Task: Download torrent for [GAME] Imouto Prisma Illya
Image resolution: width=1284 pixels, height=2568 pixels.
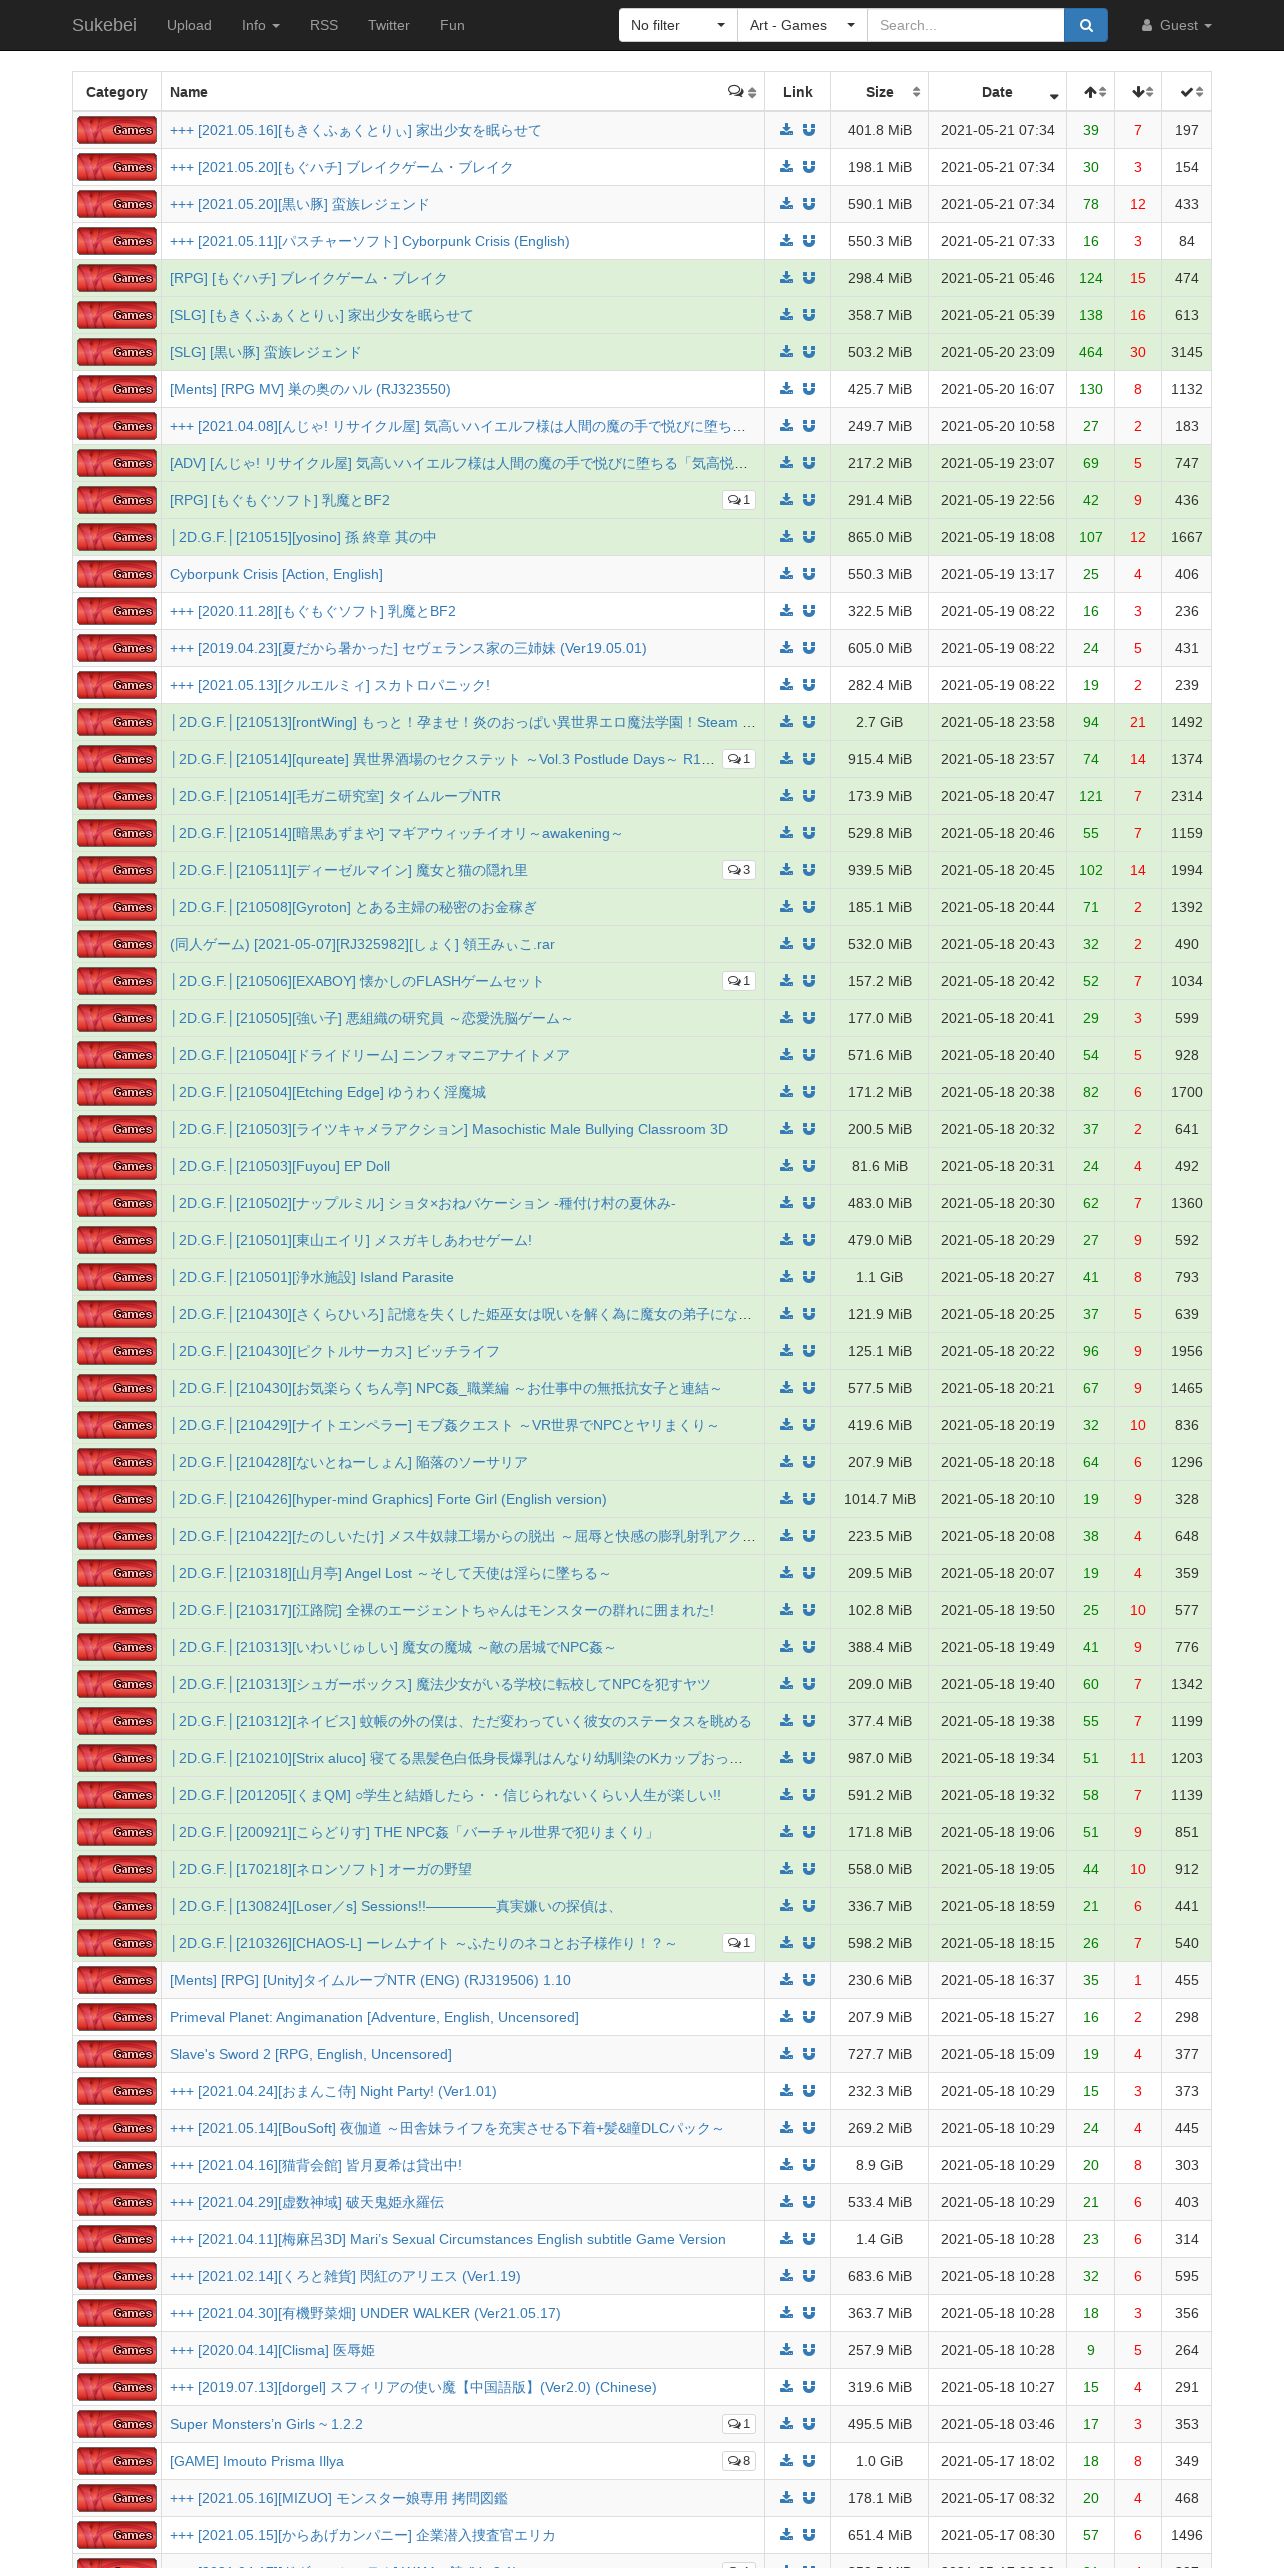Action: coord(786,2461)
